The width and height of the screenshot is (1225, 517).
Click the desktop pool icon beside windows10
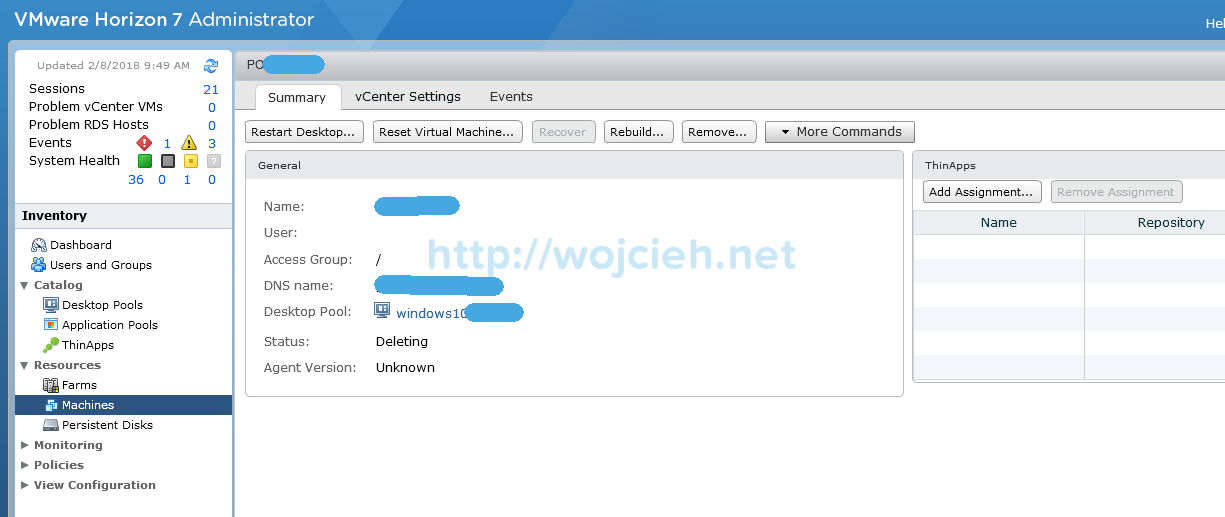tap(382, 311)
